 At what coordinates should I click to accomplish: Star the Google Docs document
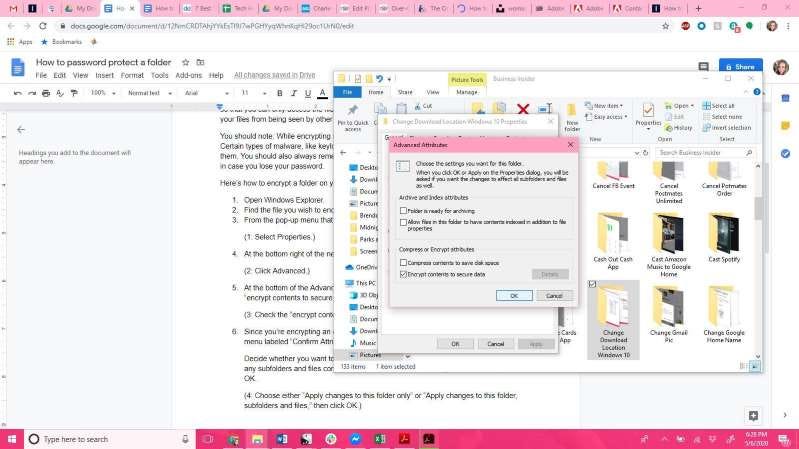coord(185,62)
